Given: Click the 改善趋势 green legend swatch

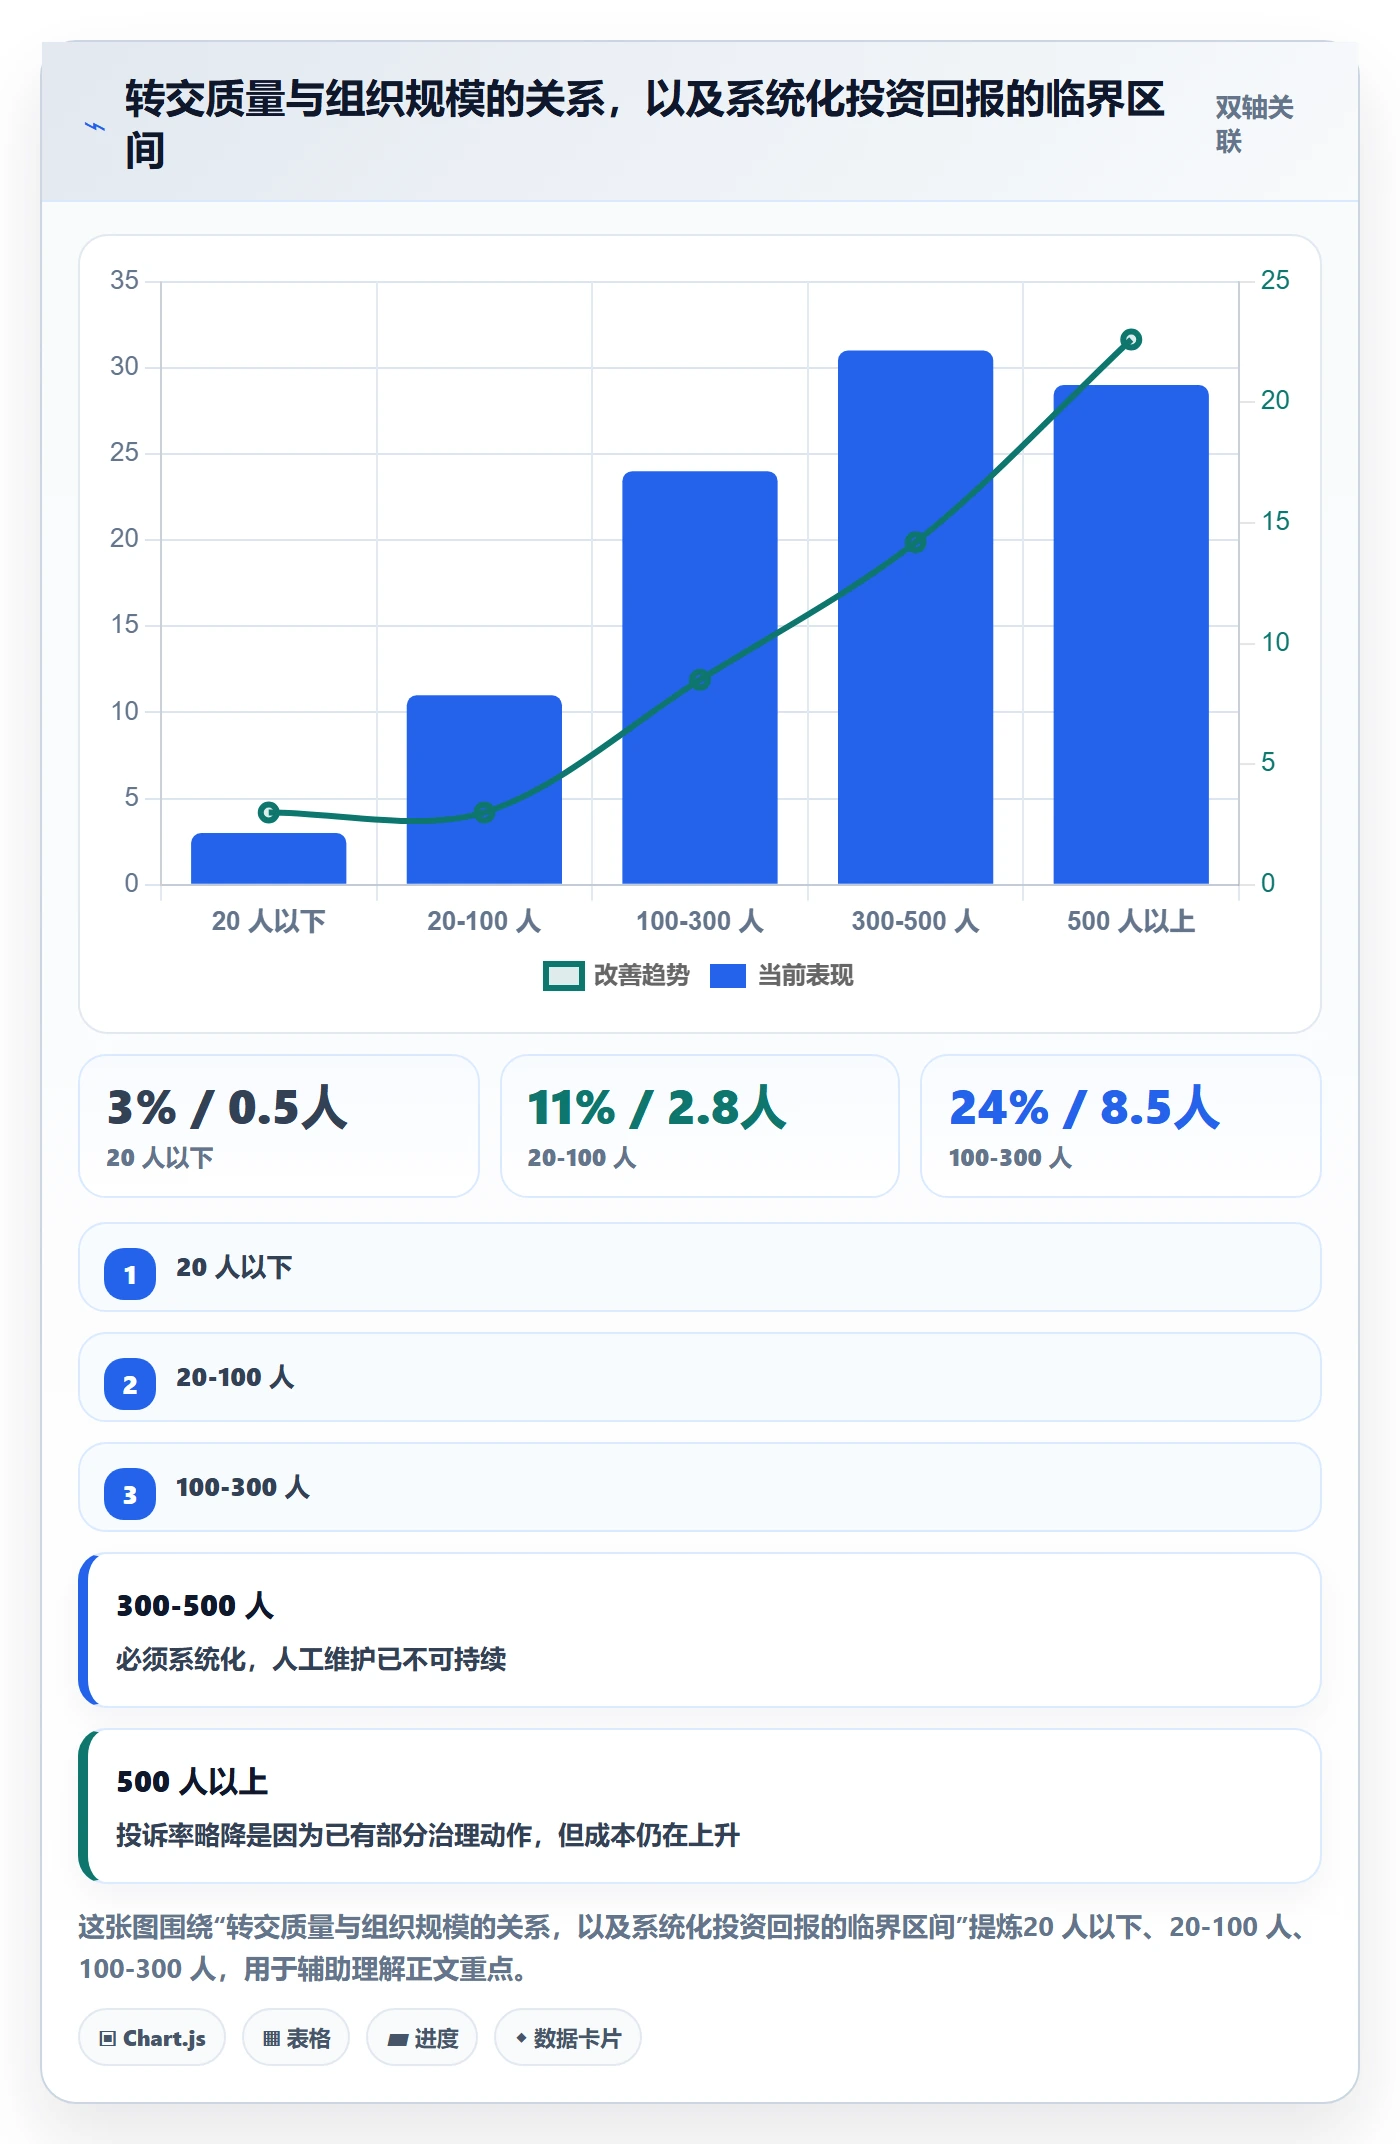Looking at the screenshot, I should pyautogui.click(x=563, y=976).
